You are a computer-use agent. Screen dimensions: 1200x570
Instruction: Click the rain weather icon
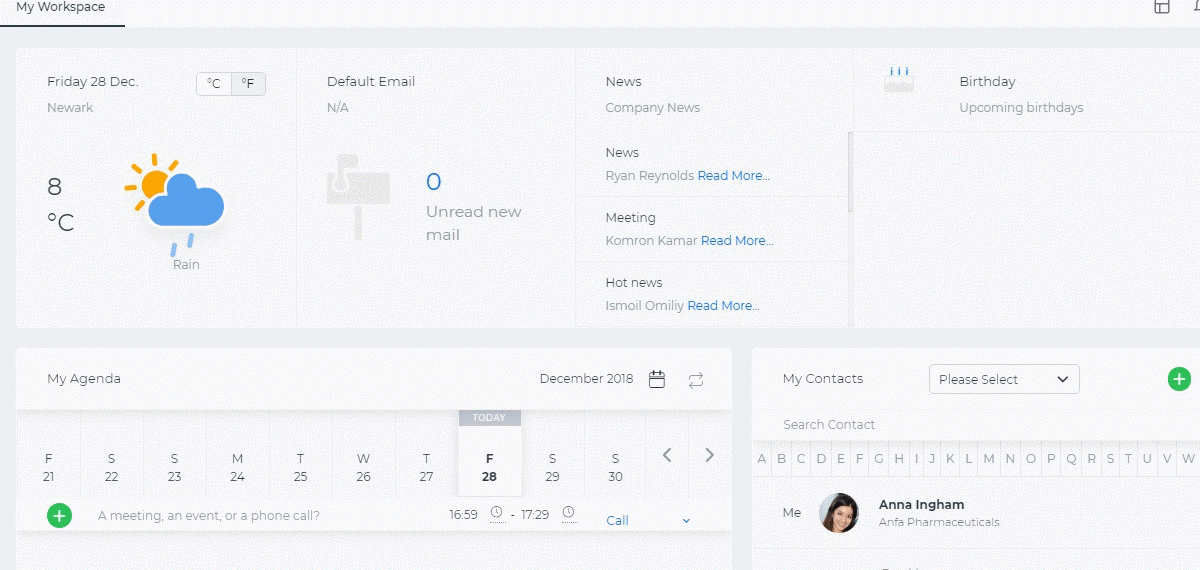(175, 203)
